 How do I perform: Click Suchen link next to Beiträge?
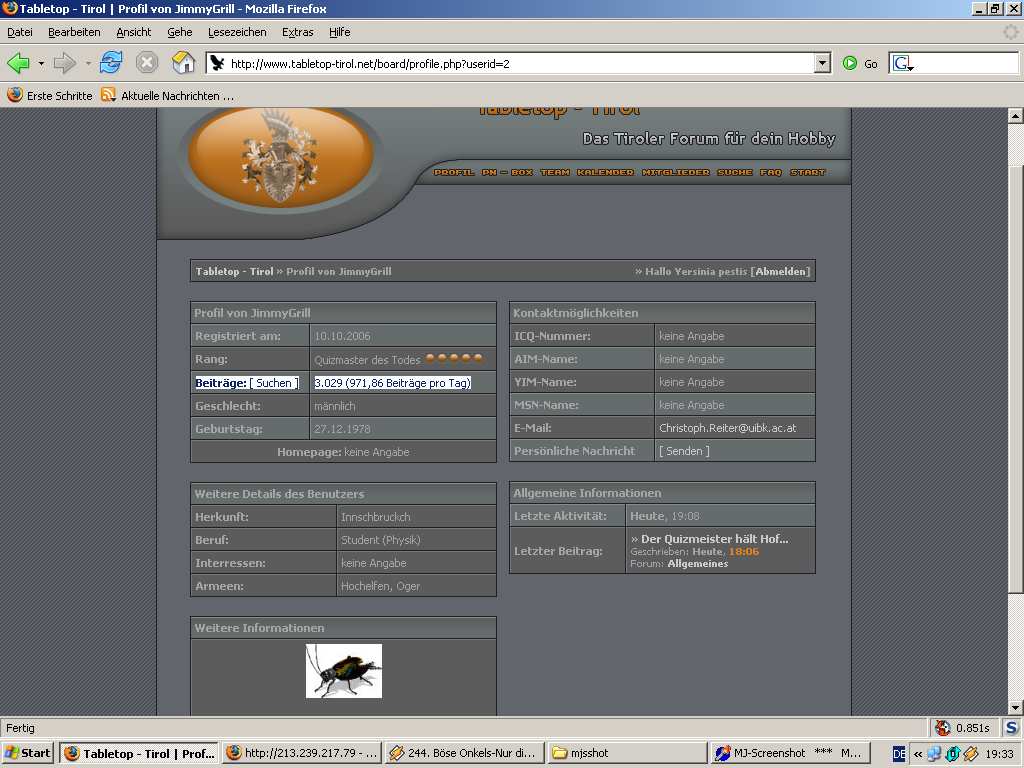coord(274,383)
